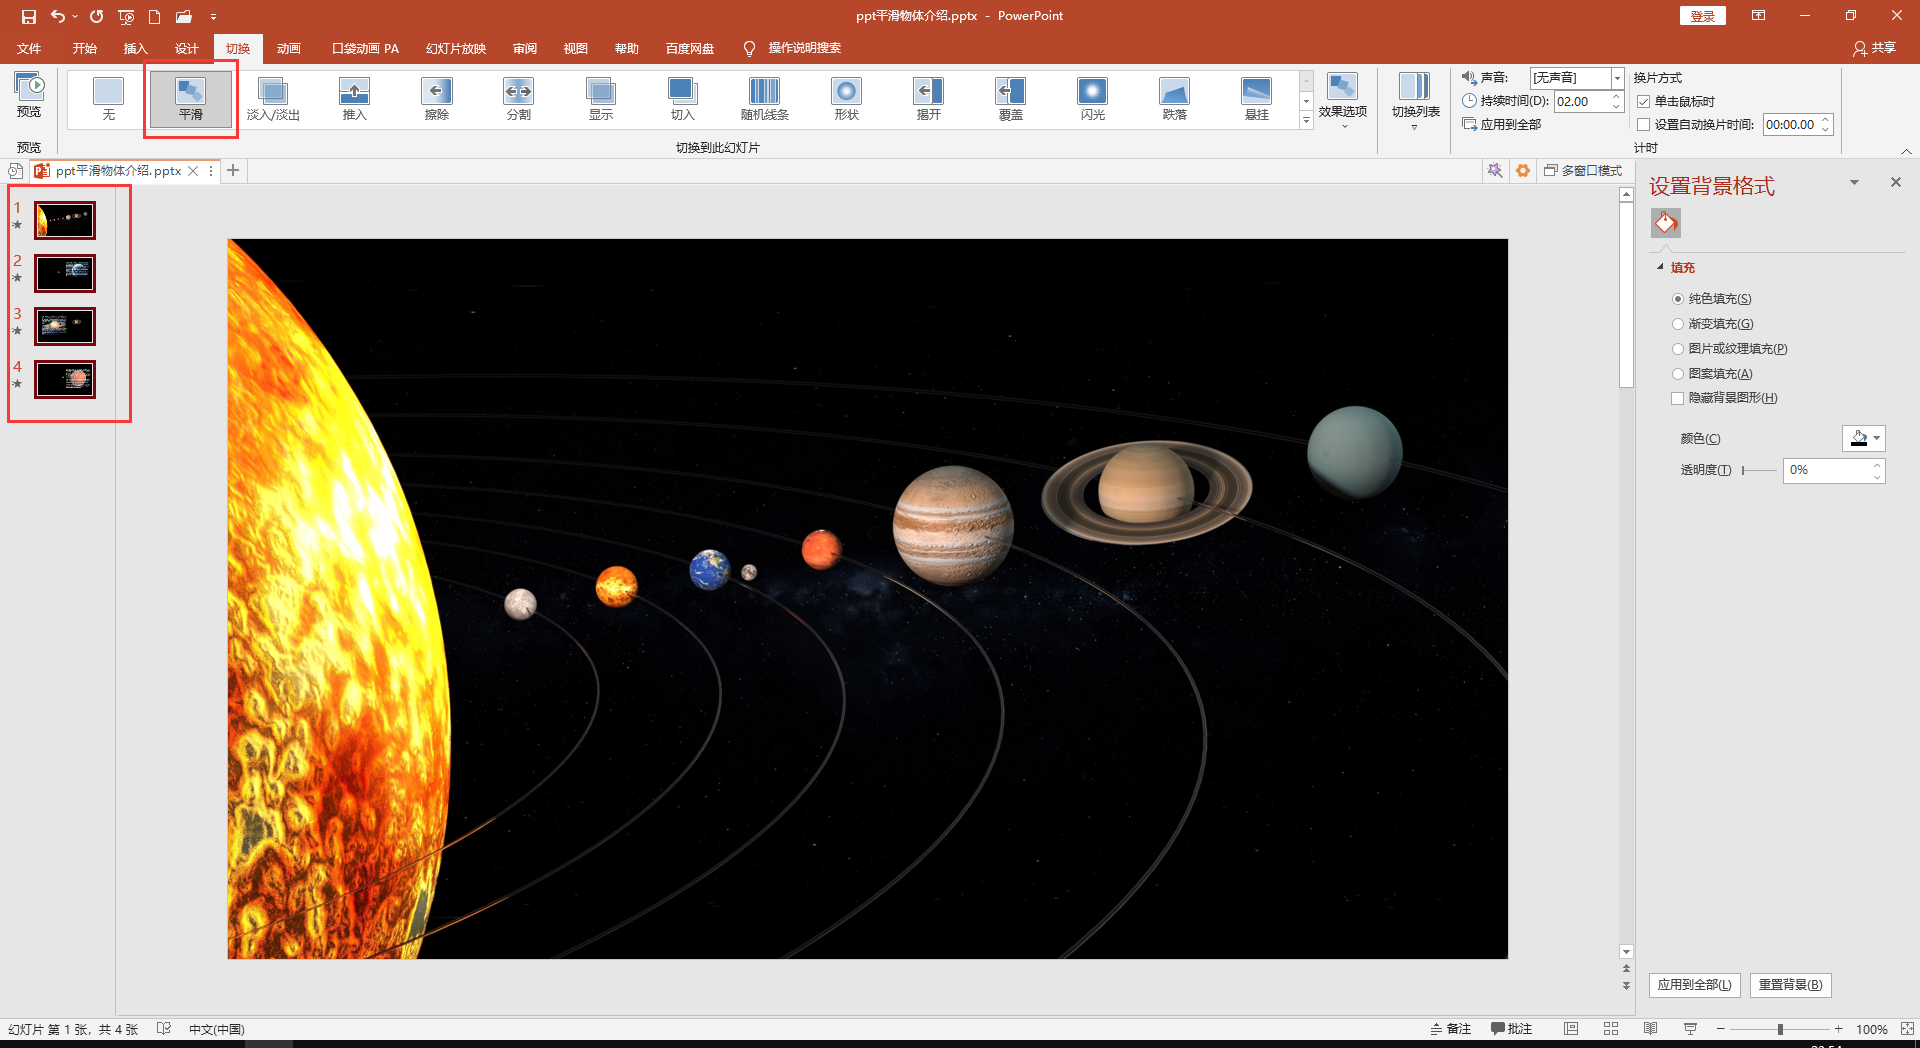
Task: Select the 随机线条 random bars transition
Action: [x=765, y=99]
